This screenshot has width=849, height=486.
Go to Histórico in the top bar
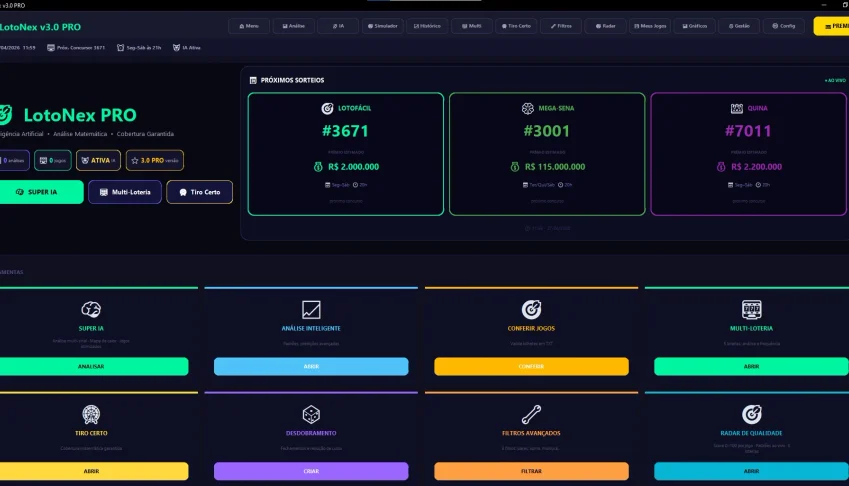coord(427,26)
